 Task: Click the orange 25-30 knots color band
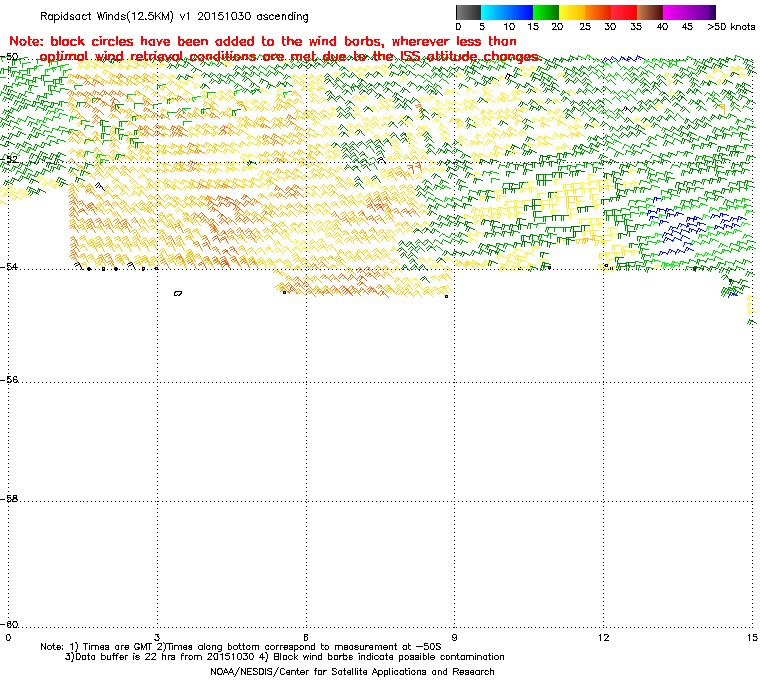point(598,12)
